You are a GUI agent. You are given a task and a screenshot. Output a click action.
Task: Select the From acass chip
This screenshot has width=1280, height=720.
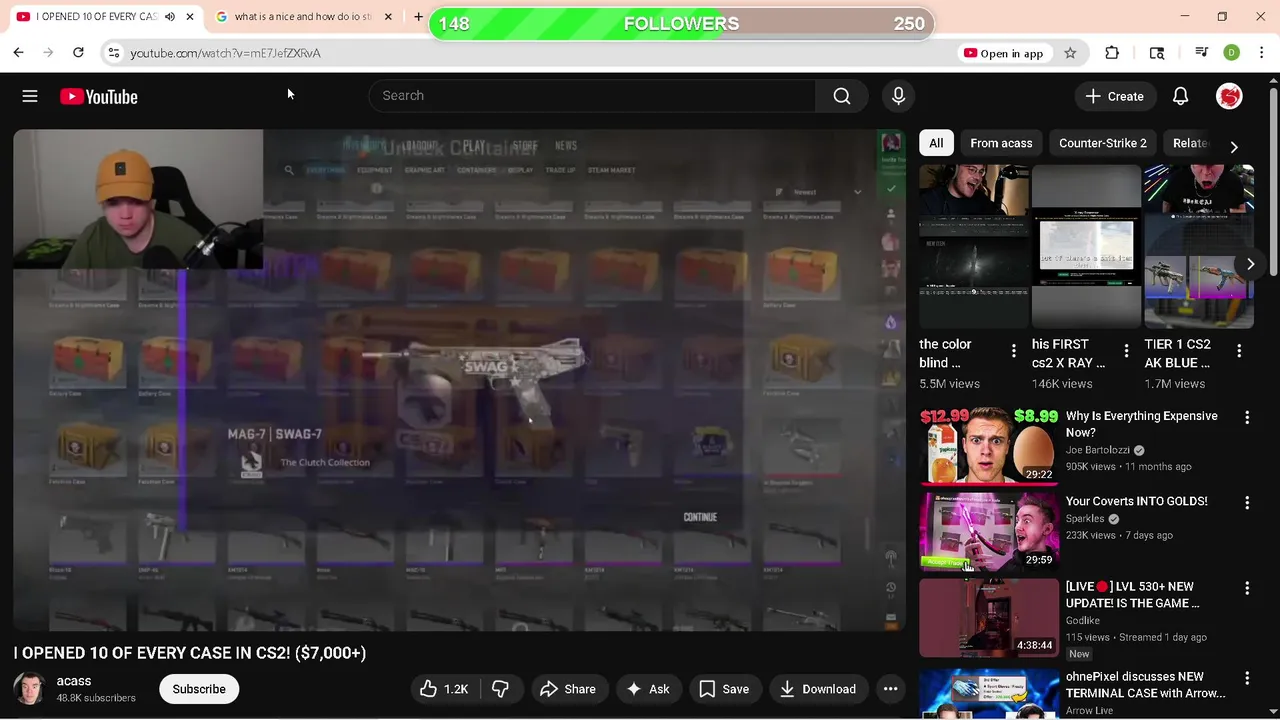pos(1001,143)
